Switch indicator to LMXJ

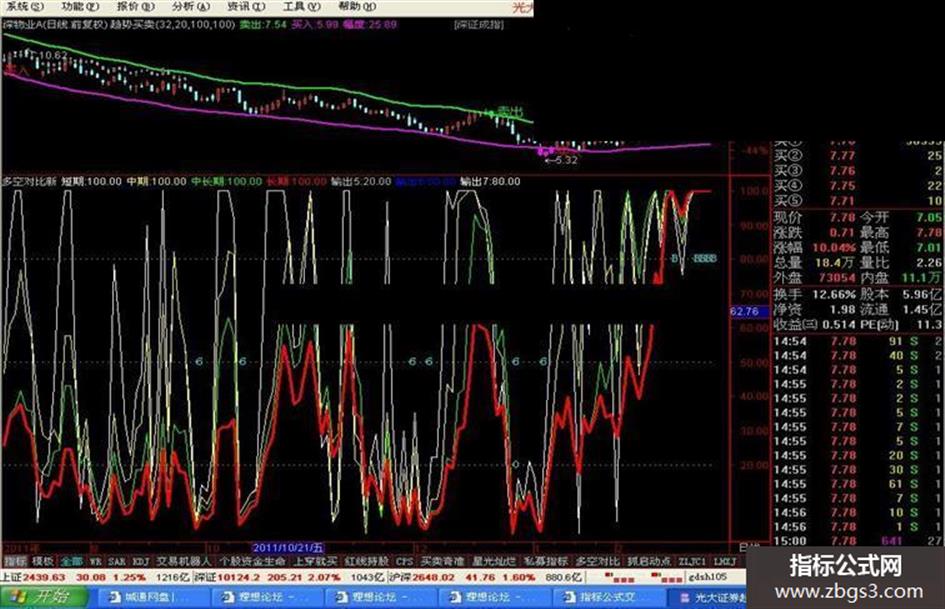725,561
